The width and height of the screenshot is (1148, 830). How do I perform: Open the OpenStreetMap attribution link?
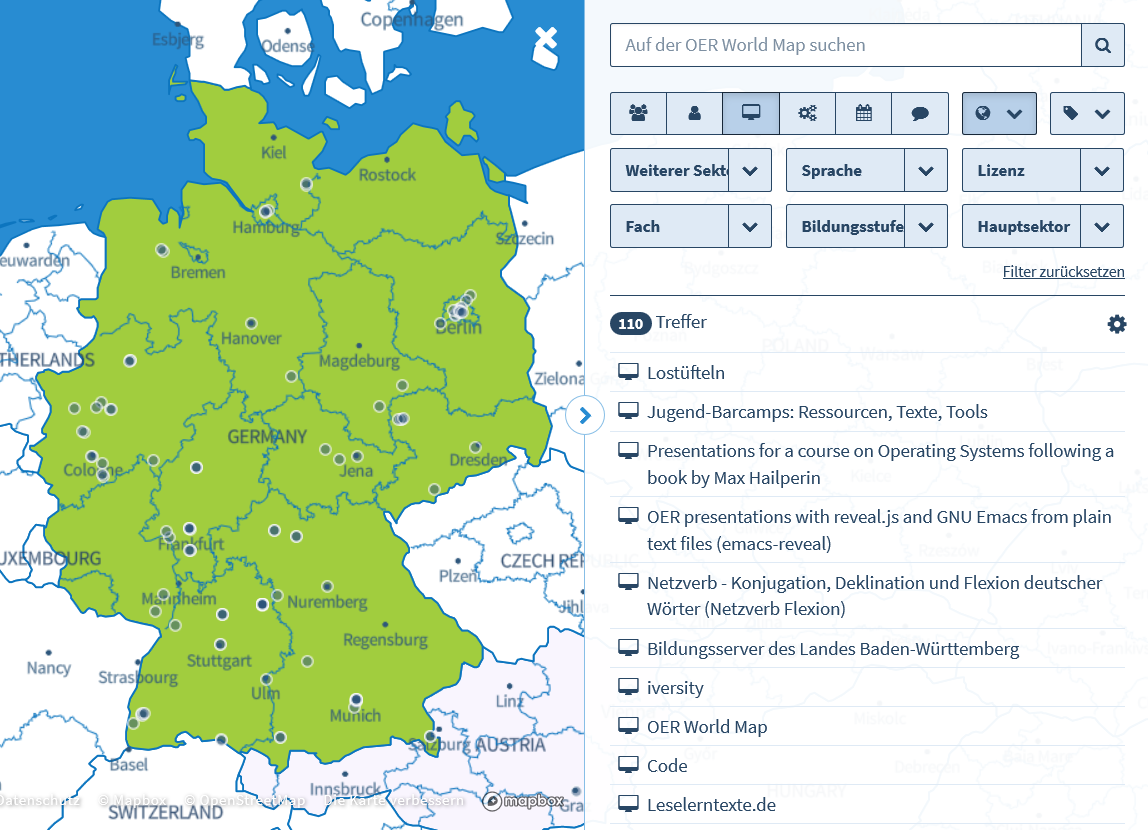(245, 801)
